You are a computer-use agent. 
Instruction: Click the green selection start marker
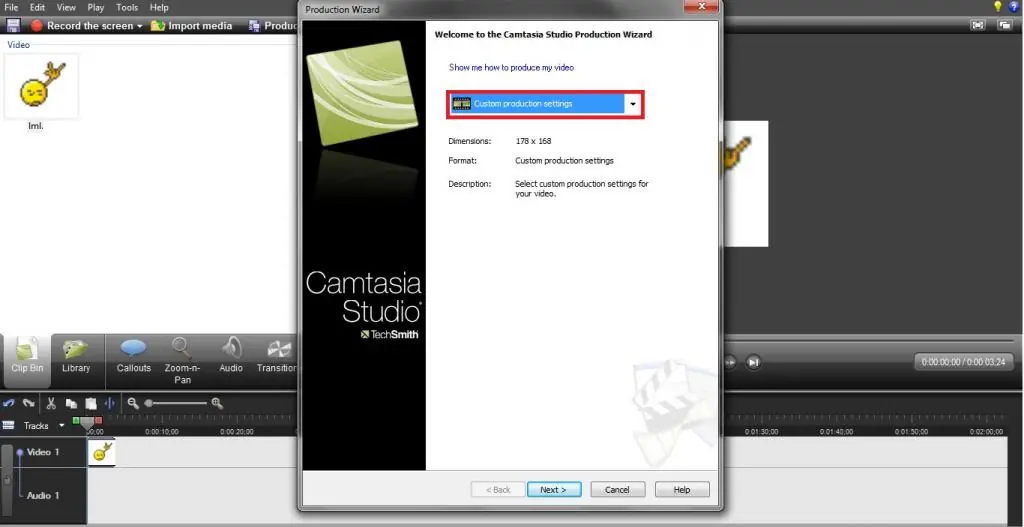pos(76,421)
